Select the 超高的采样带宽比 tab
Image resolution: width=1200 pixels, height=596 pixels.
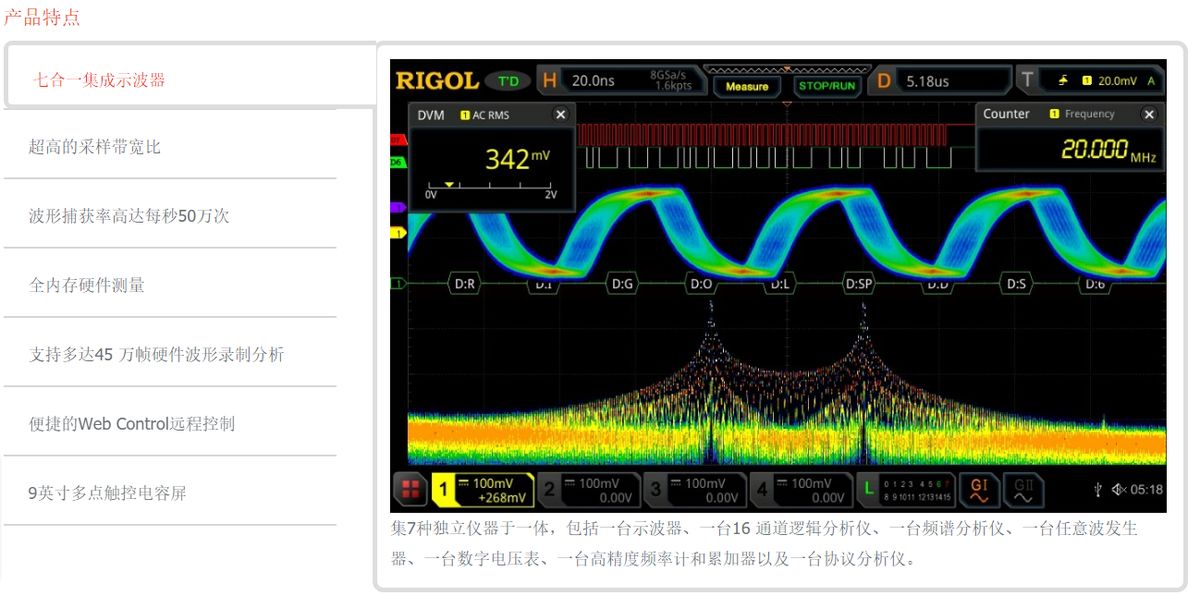pos(94,147)
